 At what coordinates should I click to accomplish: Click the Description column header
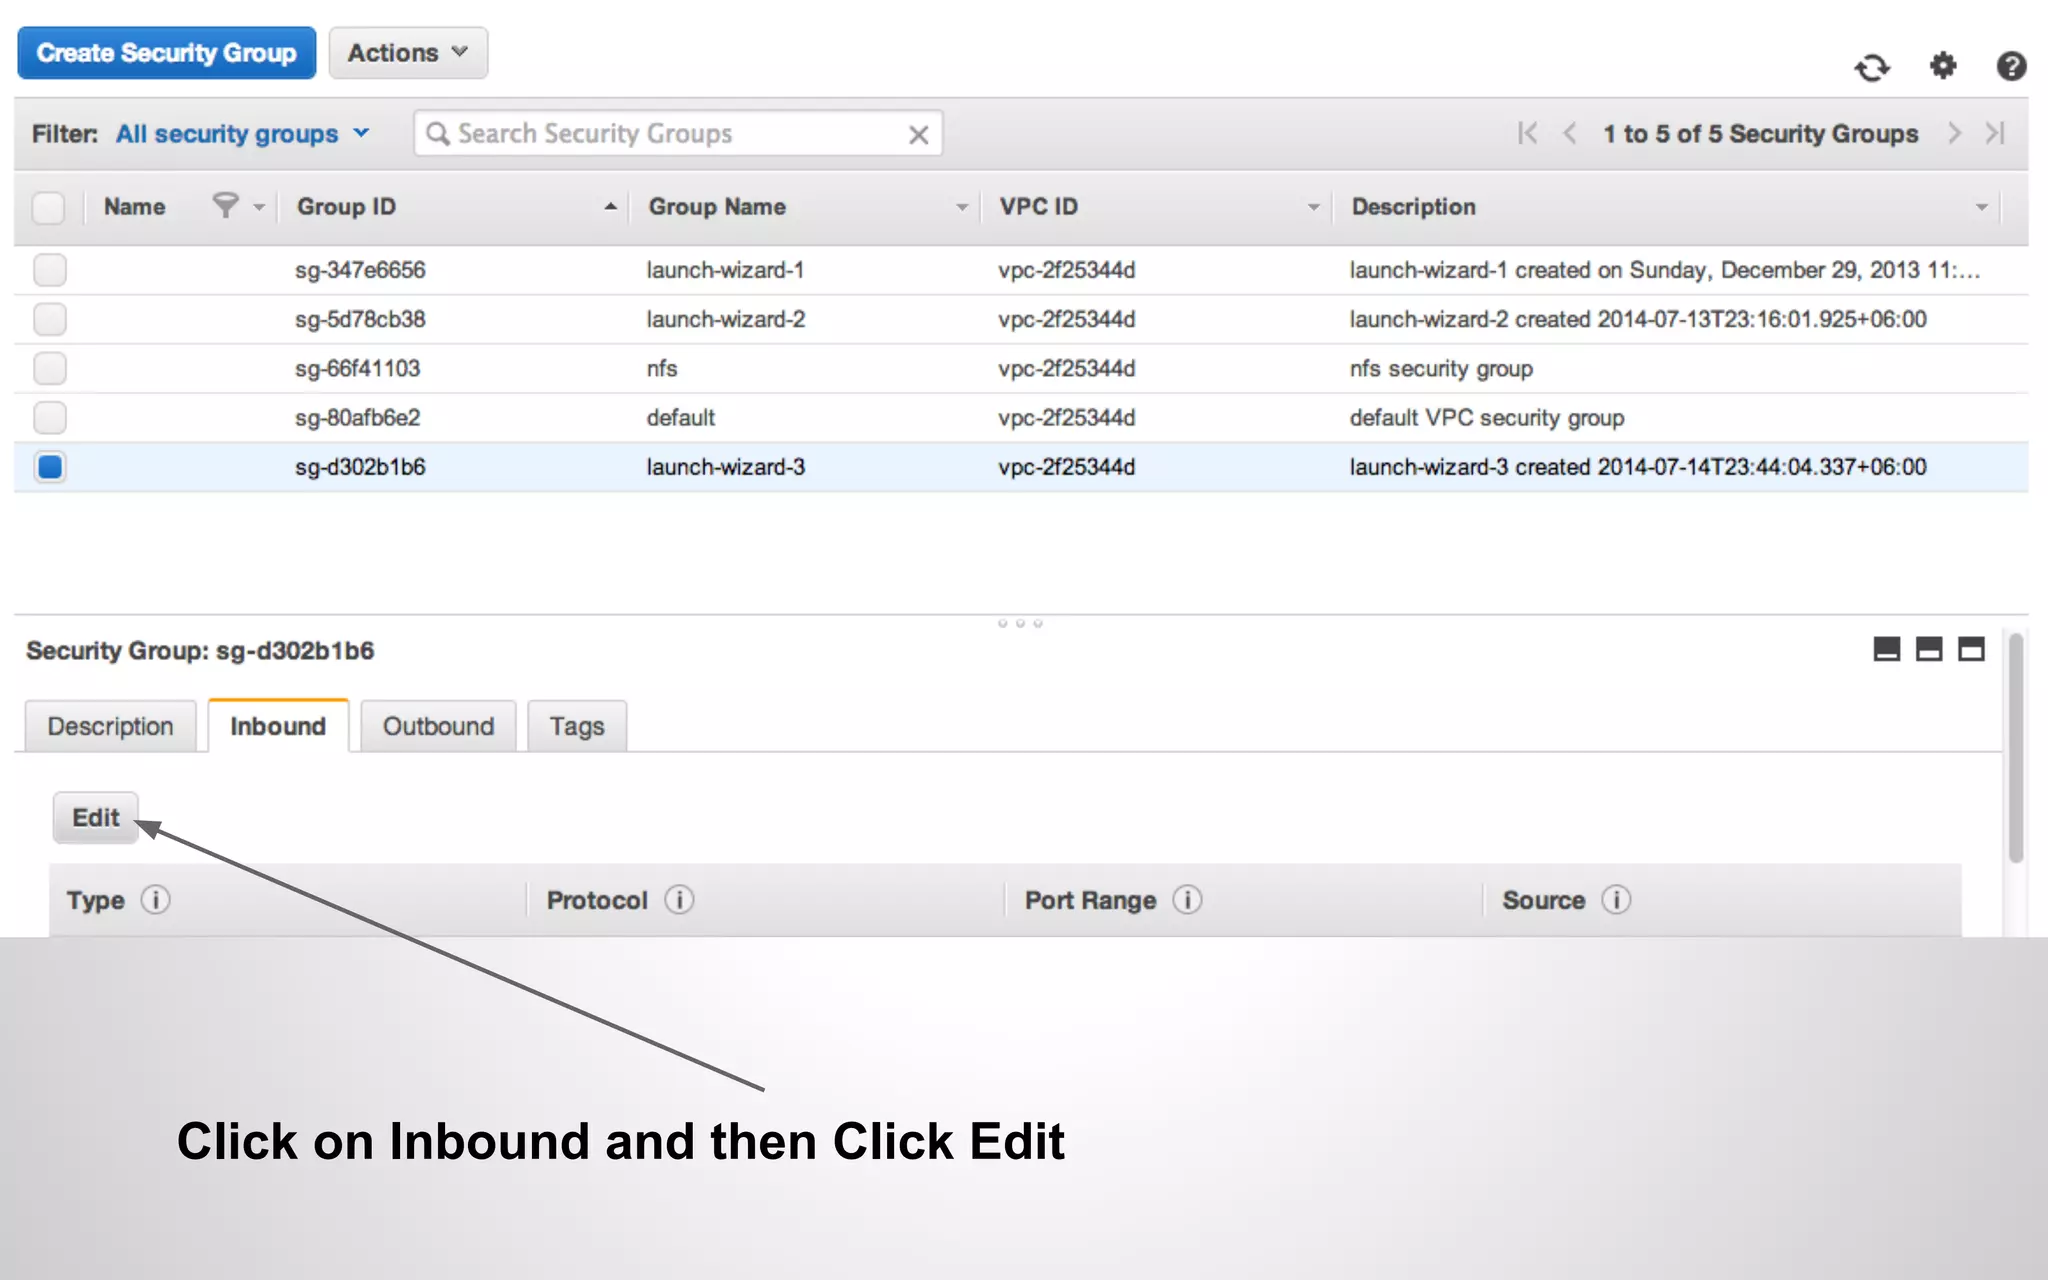click(1413, 207)
